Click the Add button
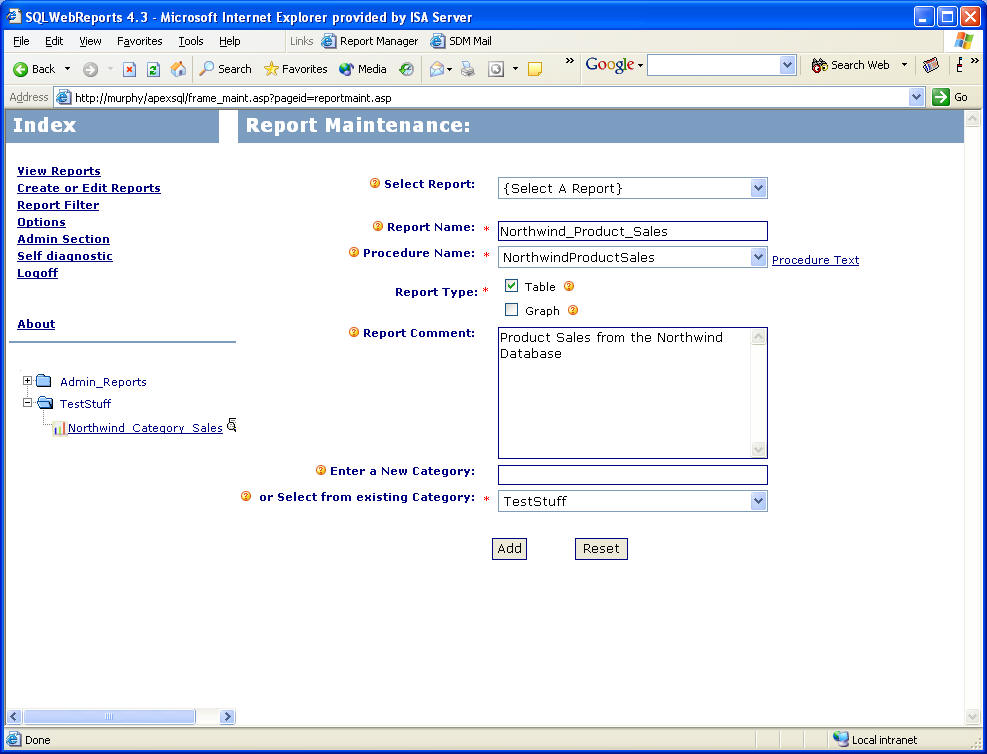 [509, 548]
